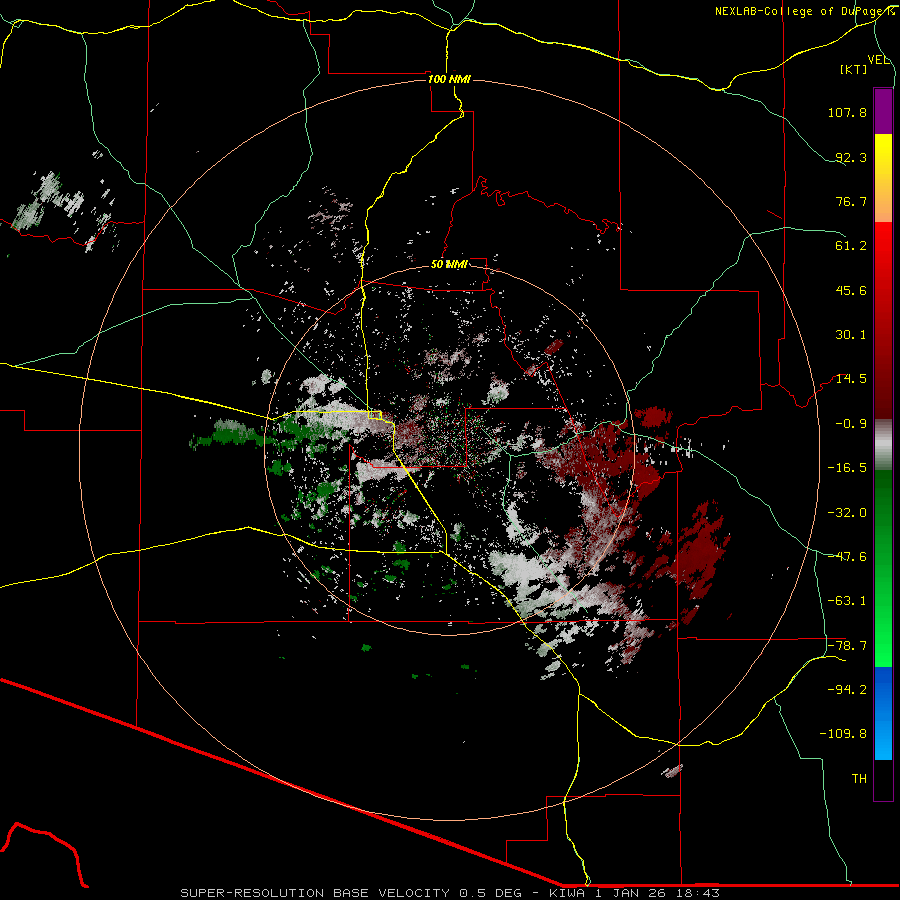Select the -78.7 legend value
This screenshot has width=900, height=900.
[847, 646]
